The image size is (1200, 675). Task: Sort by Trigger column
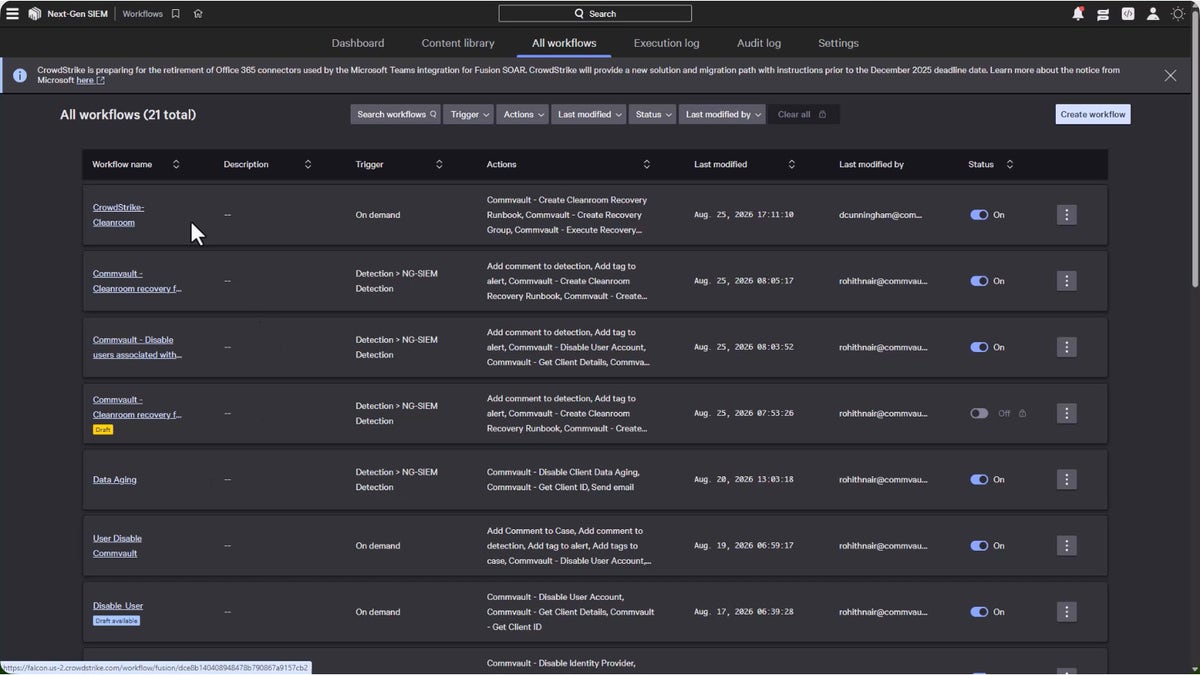tap(439, 164)
